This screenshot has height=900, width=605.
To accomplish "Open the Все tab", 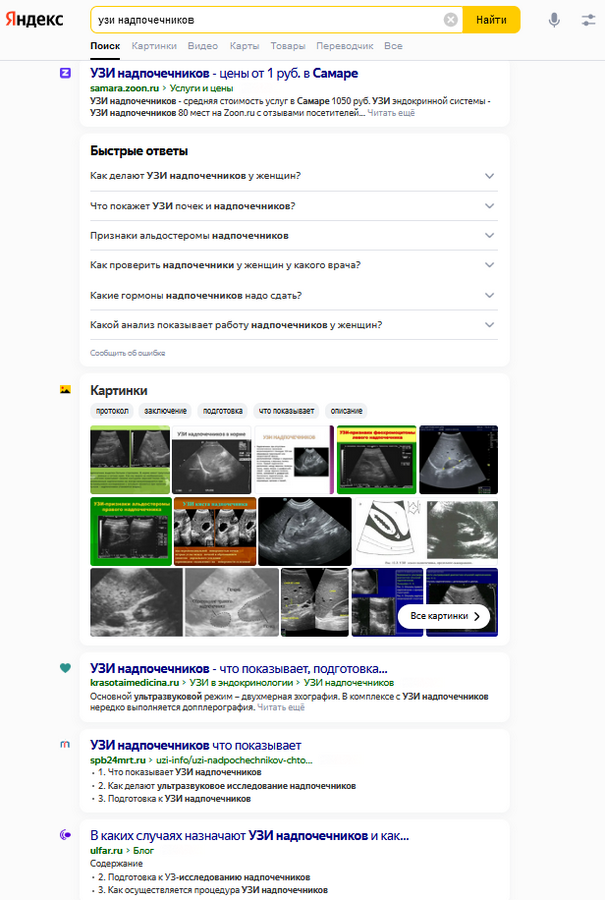I will (393, 46).
